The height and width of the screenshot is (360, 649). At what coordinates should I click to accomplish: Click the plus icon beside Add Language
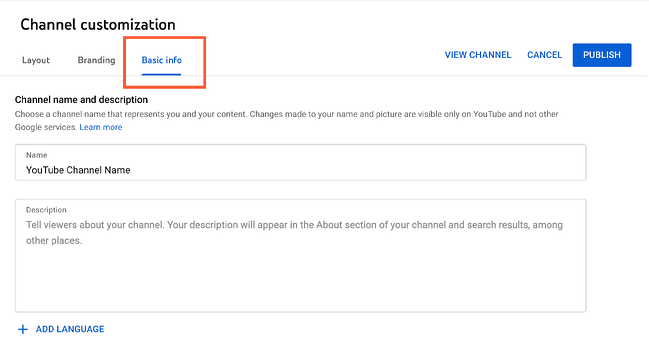[x=23, y=329]
